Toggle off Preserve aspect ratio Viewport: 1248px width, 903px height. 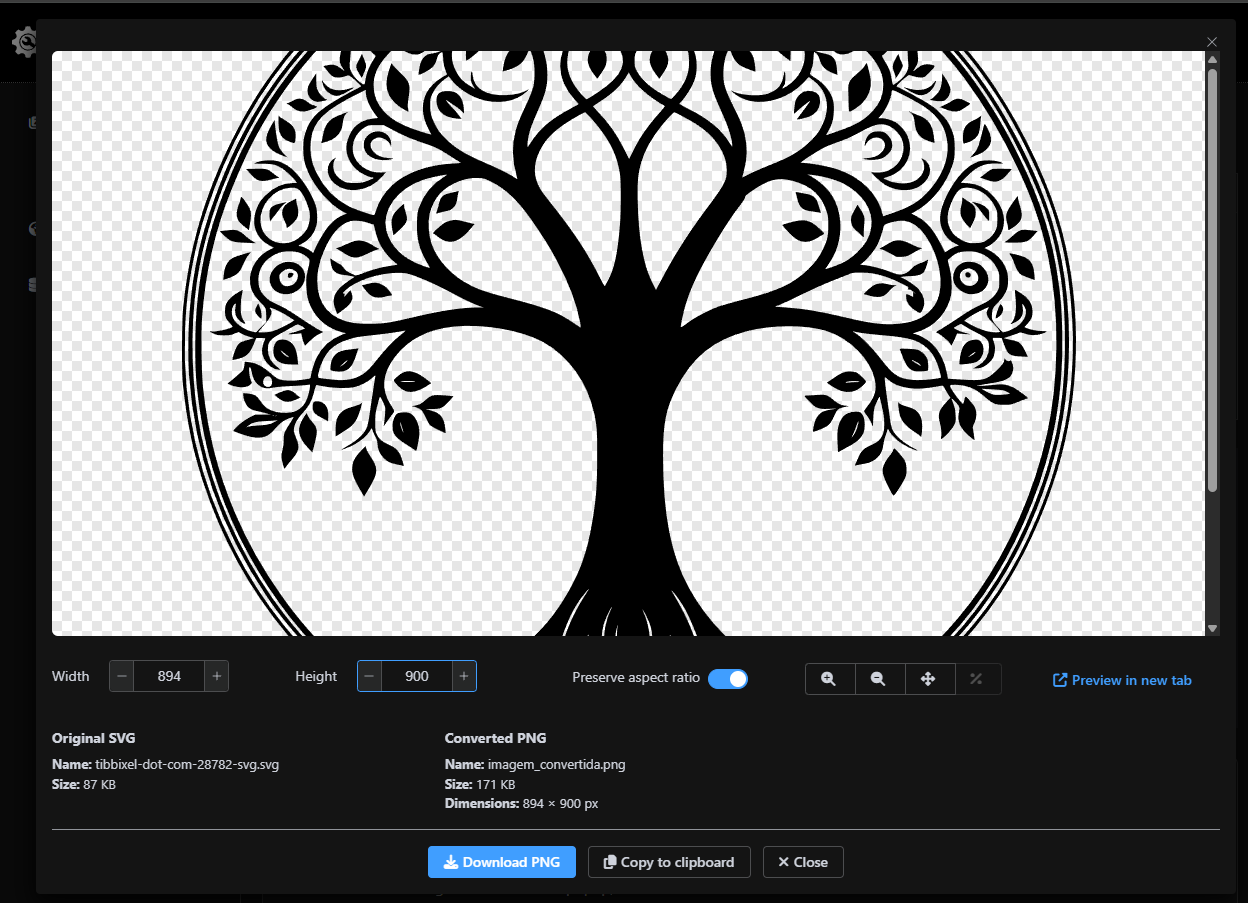(x=728, y=679)
